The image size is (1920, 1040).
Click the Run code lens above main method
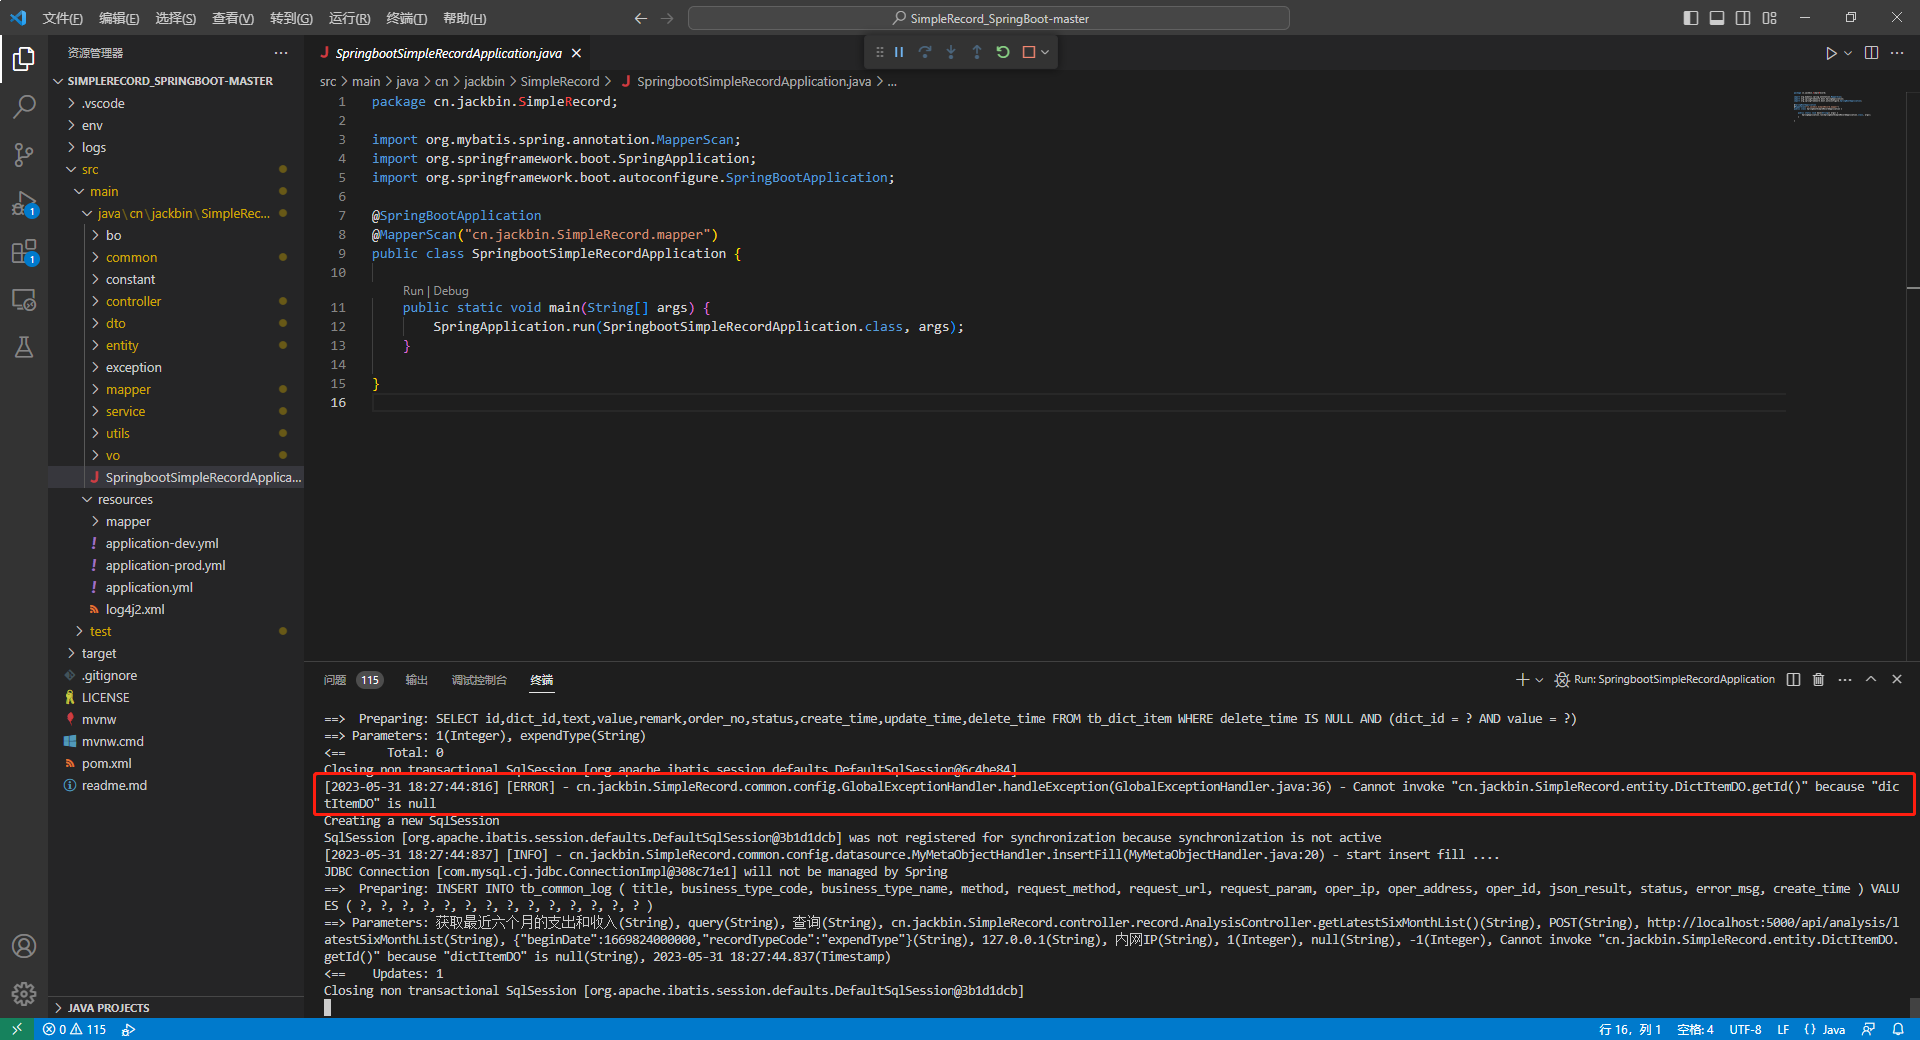point(412,290)
